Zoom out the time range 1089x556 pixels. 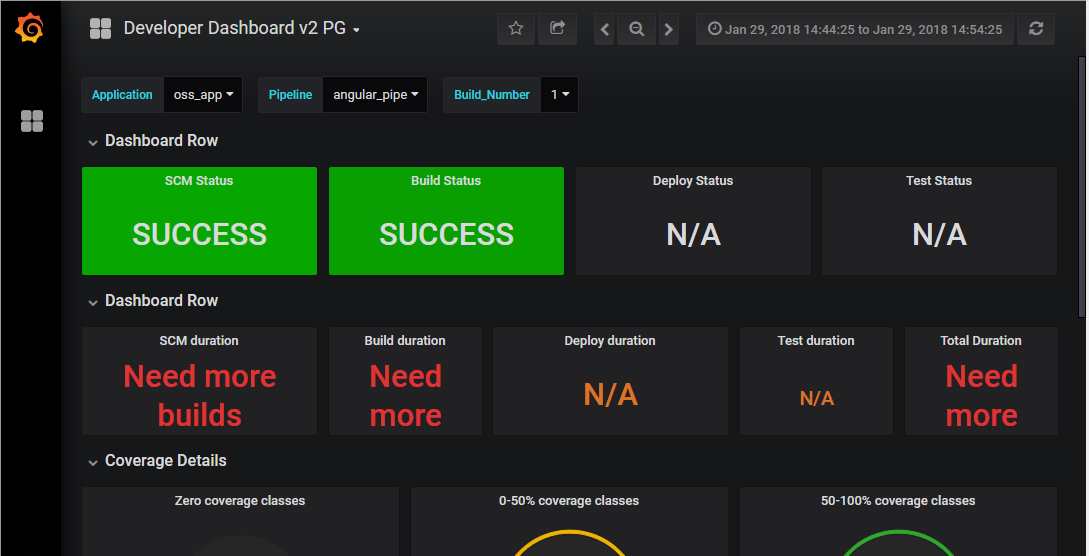click(x=636, y=30)
